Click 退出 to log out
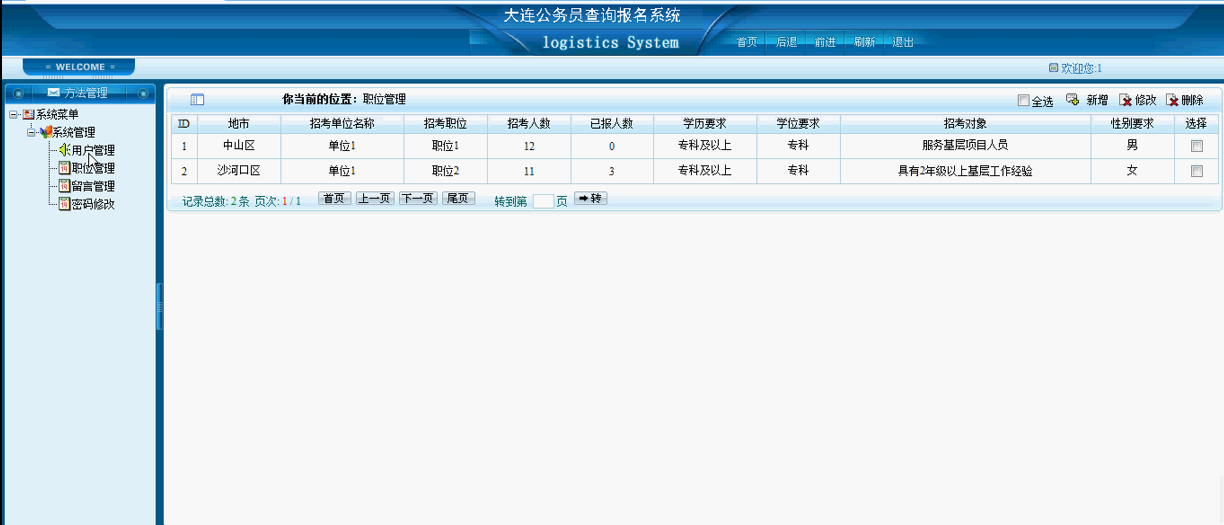The height and width of the screenshot is (525, 1224). (903, 42)
